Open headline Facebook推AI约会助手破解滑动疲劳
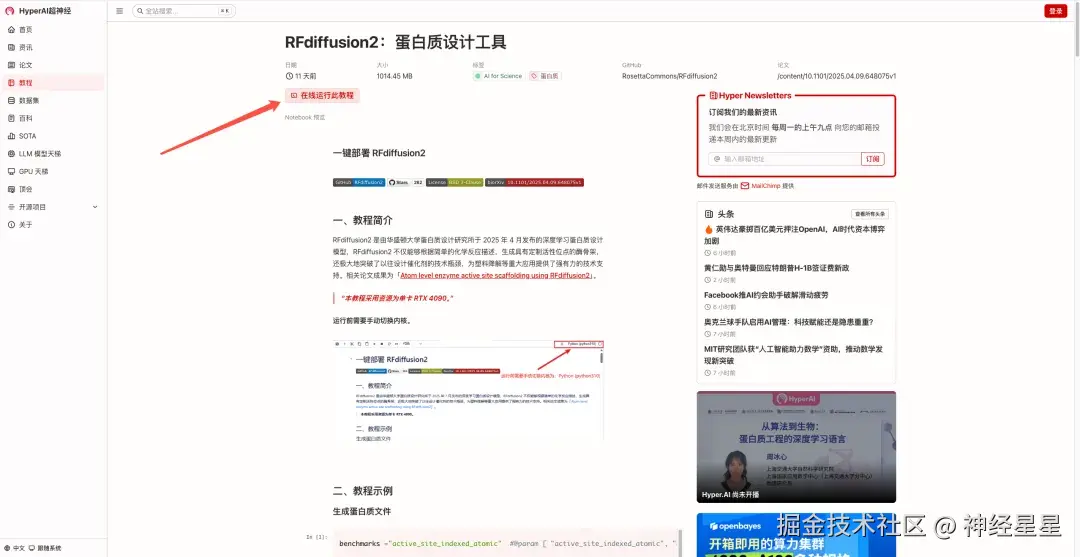Image resolution: width=1080 pixels, height=557 pixels. pos(766,295)
